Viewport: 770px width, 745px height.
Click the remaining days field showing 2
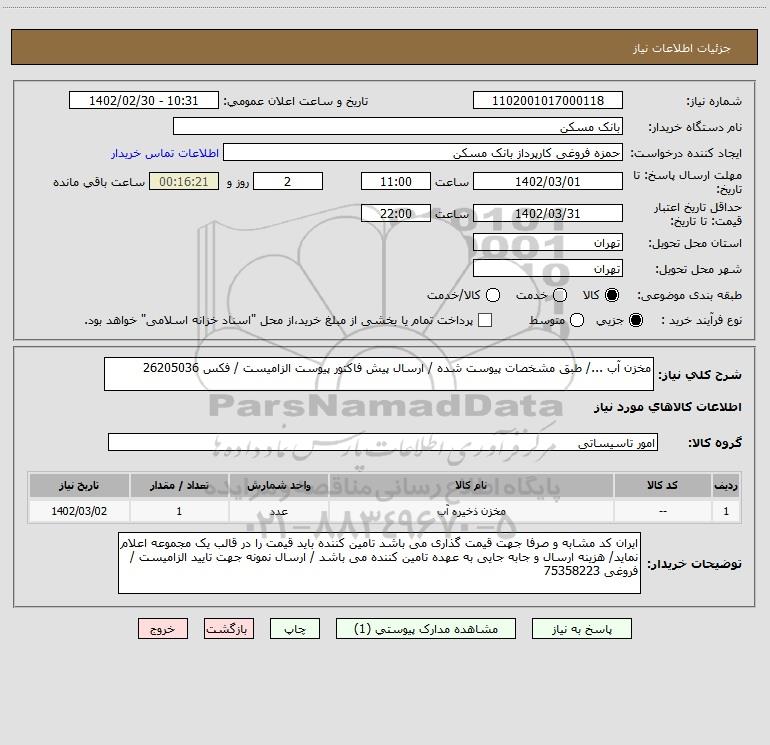pyautogui.click(x=288, y=181)
